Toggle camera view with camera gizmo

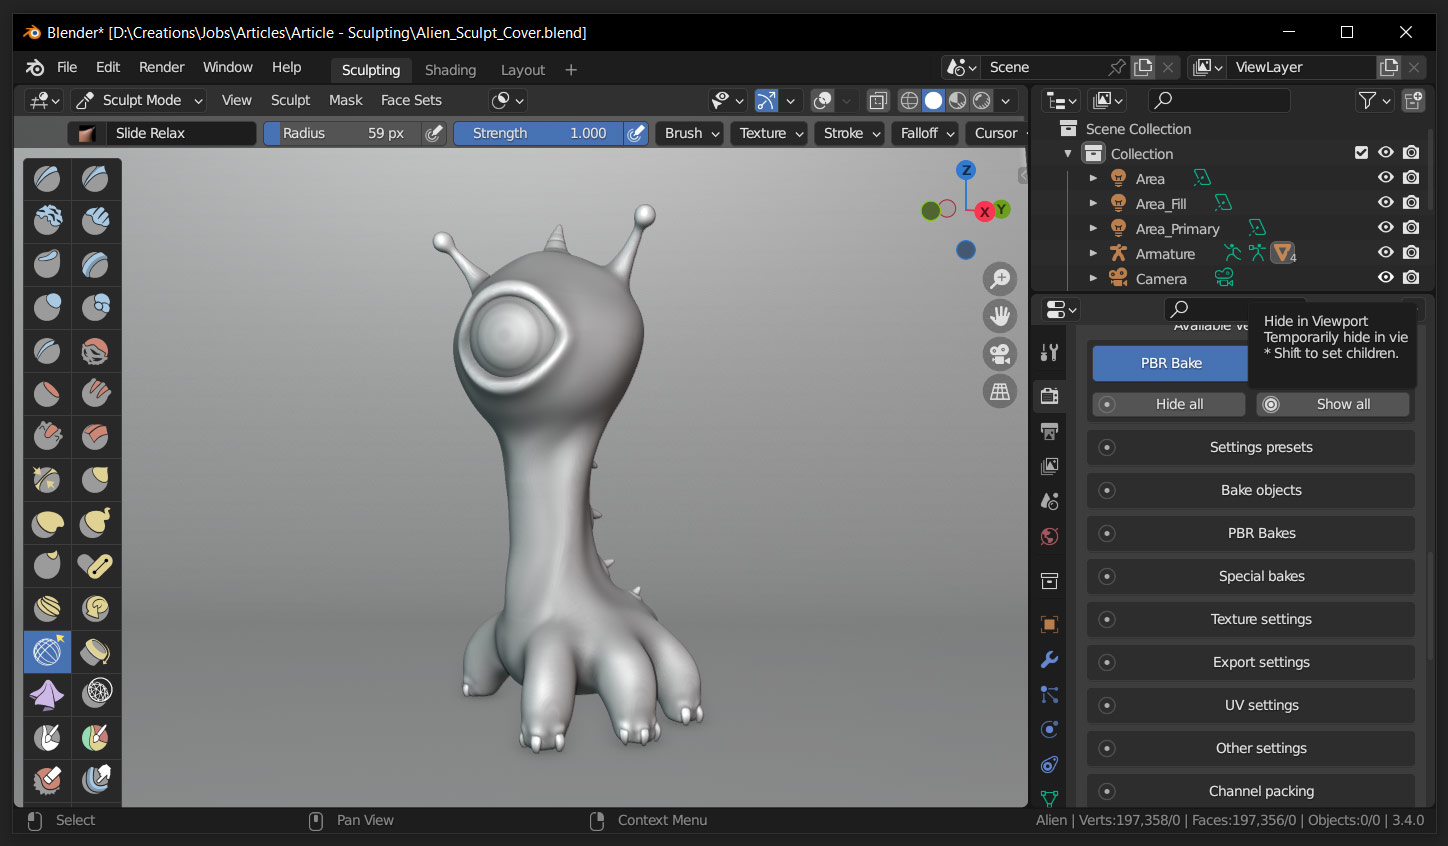click(999, 354)
